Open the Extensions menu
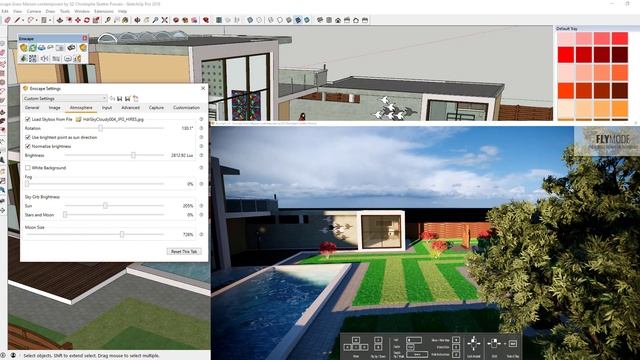 pyautogui.click(x=104, y=11)
